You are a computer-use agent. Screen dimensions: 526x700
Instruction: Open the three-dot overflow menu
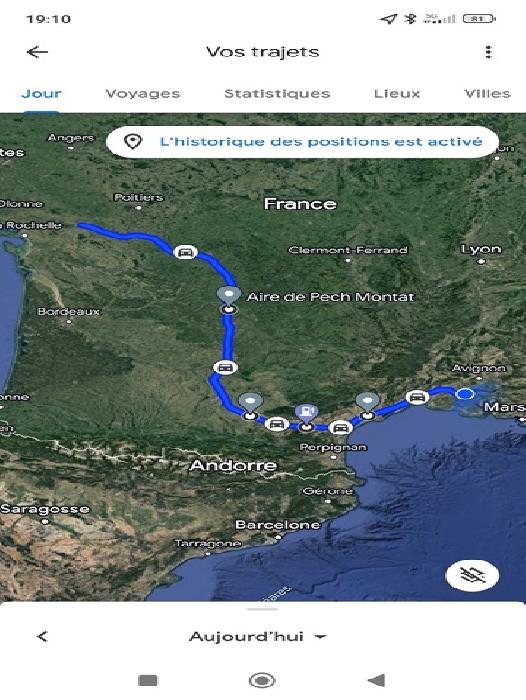(x=488, y=52)
